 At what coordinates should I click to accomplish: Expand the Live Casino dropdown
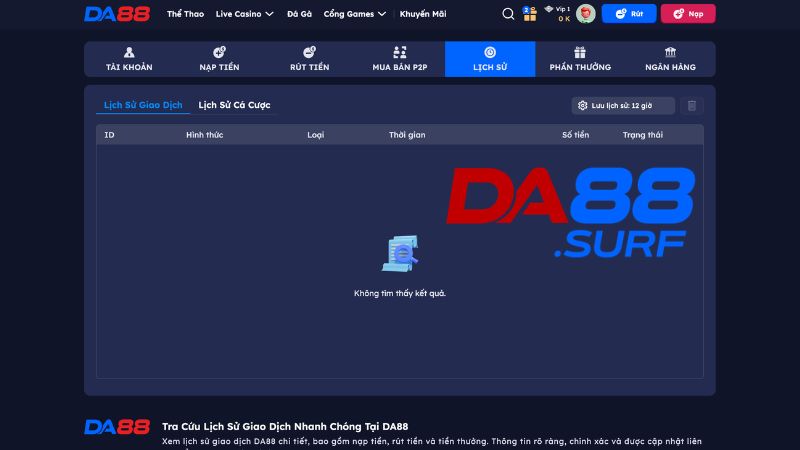pyautogui.click(x=244, y=14)
